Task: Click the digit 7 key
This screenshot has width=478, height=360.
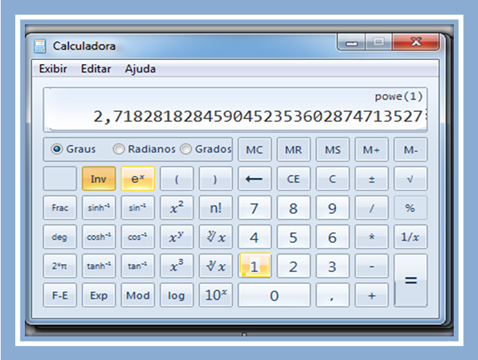Action: [255, 208]
